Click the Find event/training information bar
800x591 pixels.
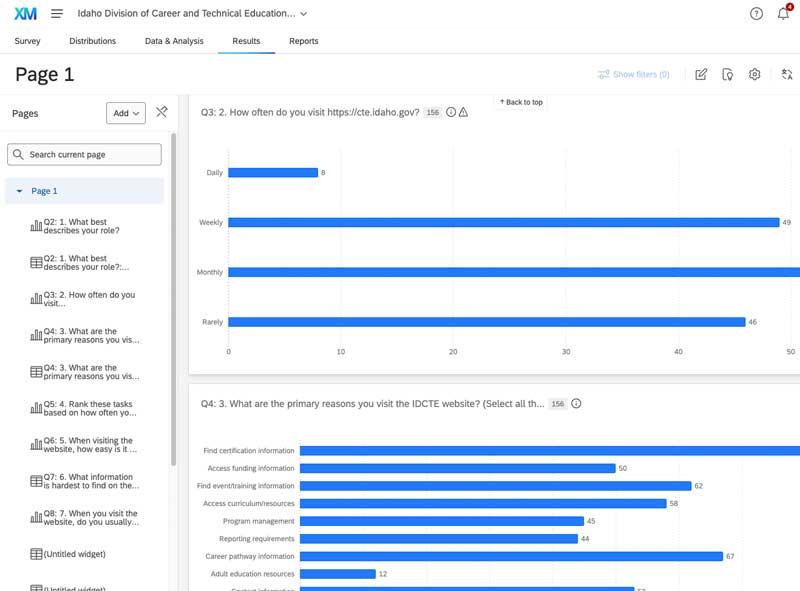(495, 486)
